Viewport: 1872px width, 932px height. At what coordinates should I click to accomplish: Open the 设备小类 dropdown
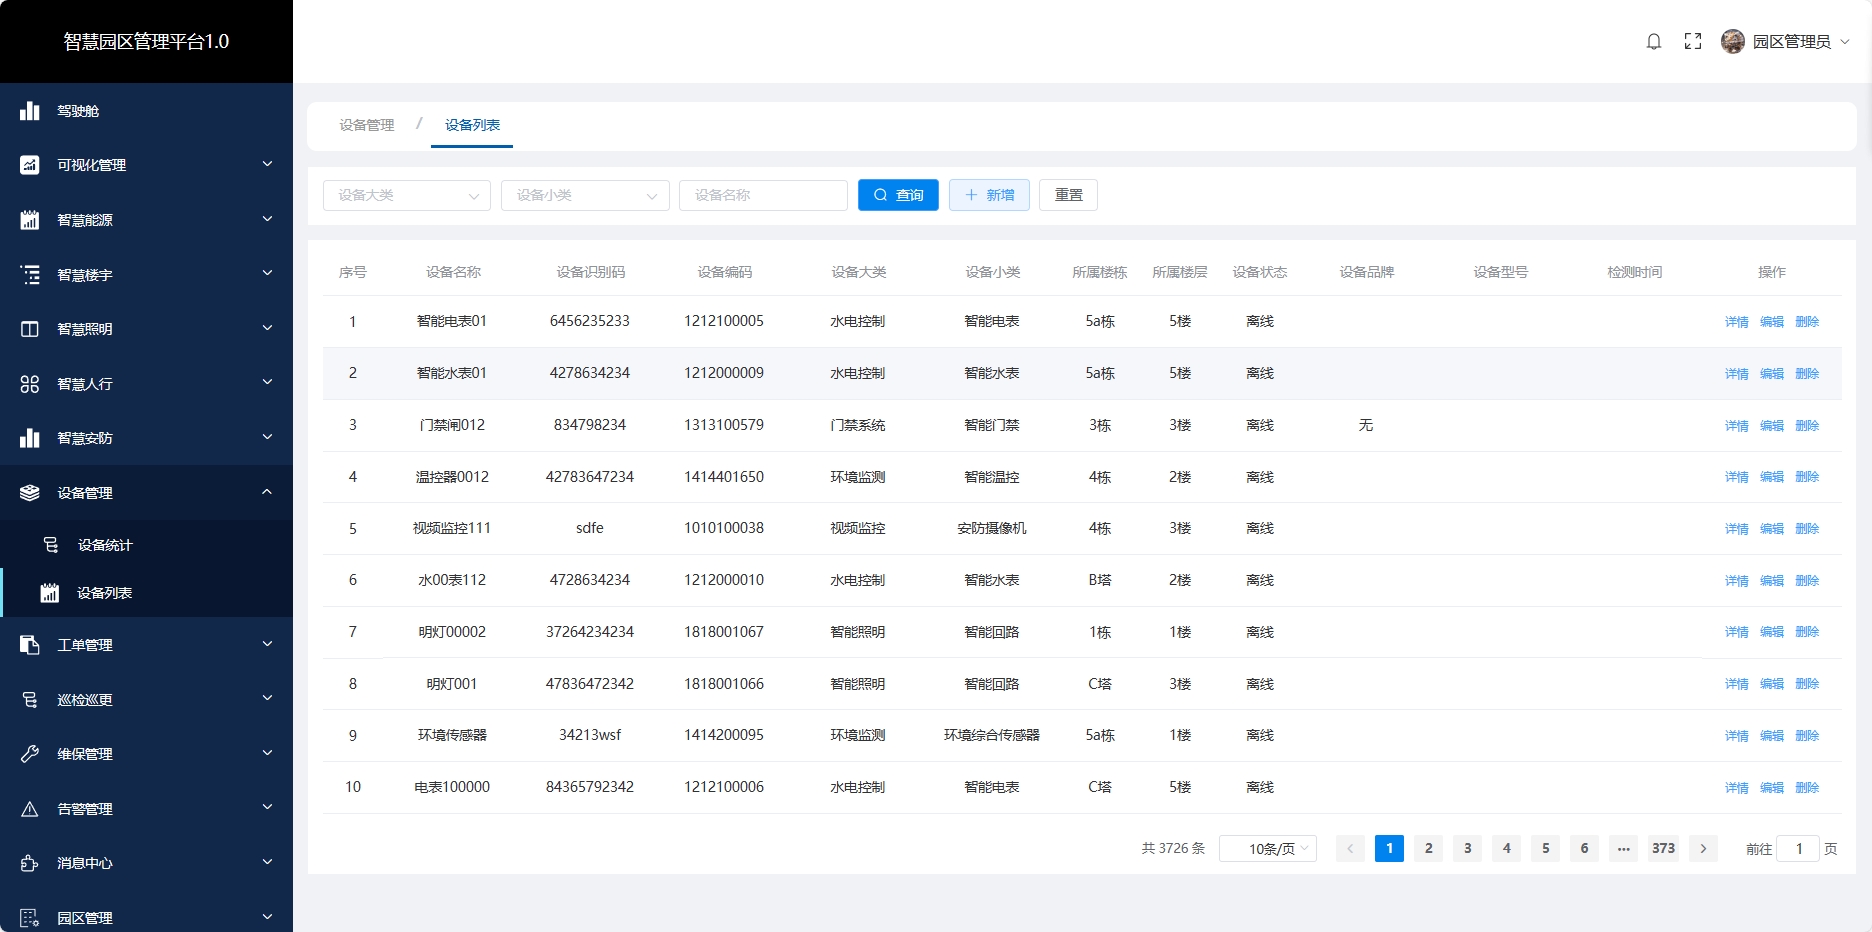pyautogui.click(x=585, y=195)
